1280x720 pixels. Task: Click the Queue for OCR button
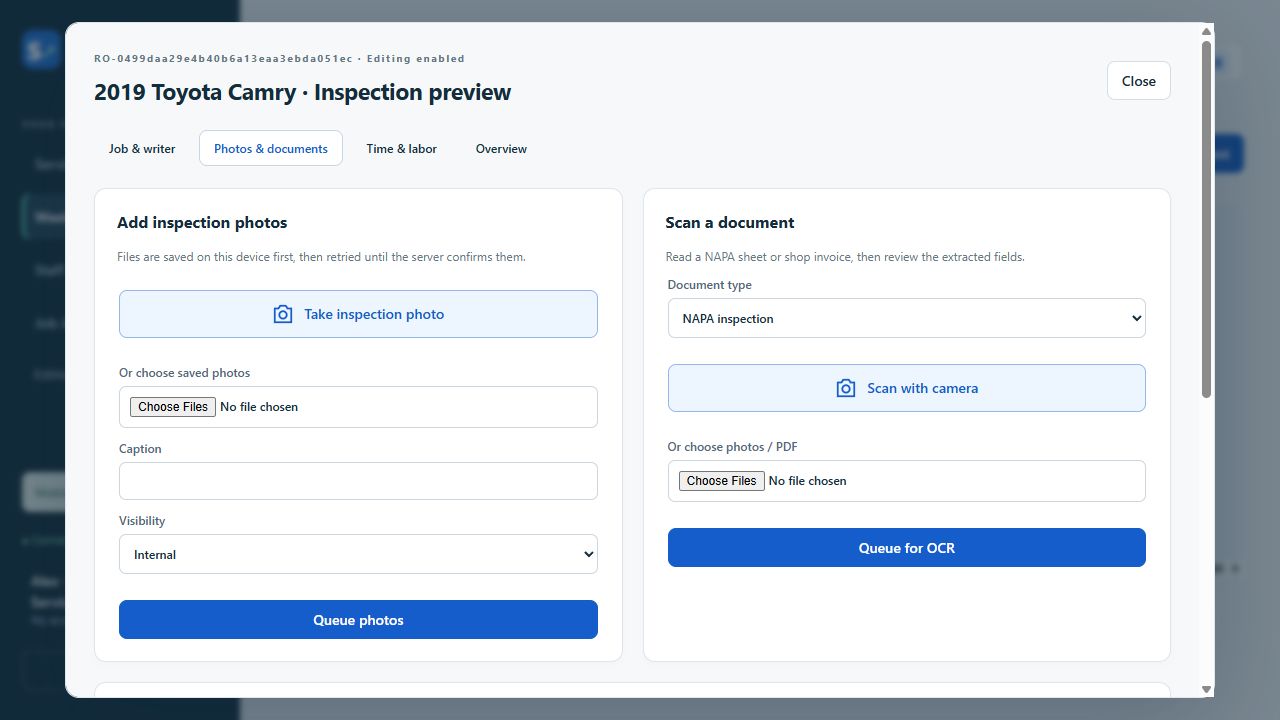[x=906, y=548]
